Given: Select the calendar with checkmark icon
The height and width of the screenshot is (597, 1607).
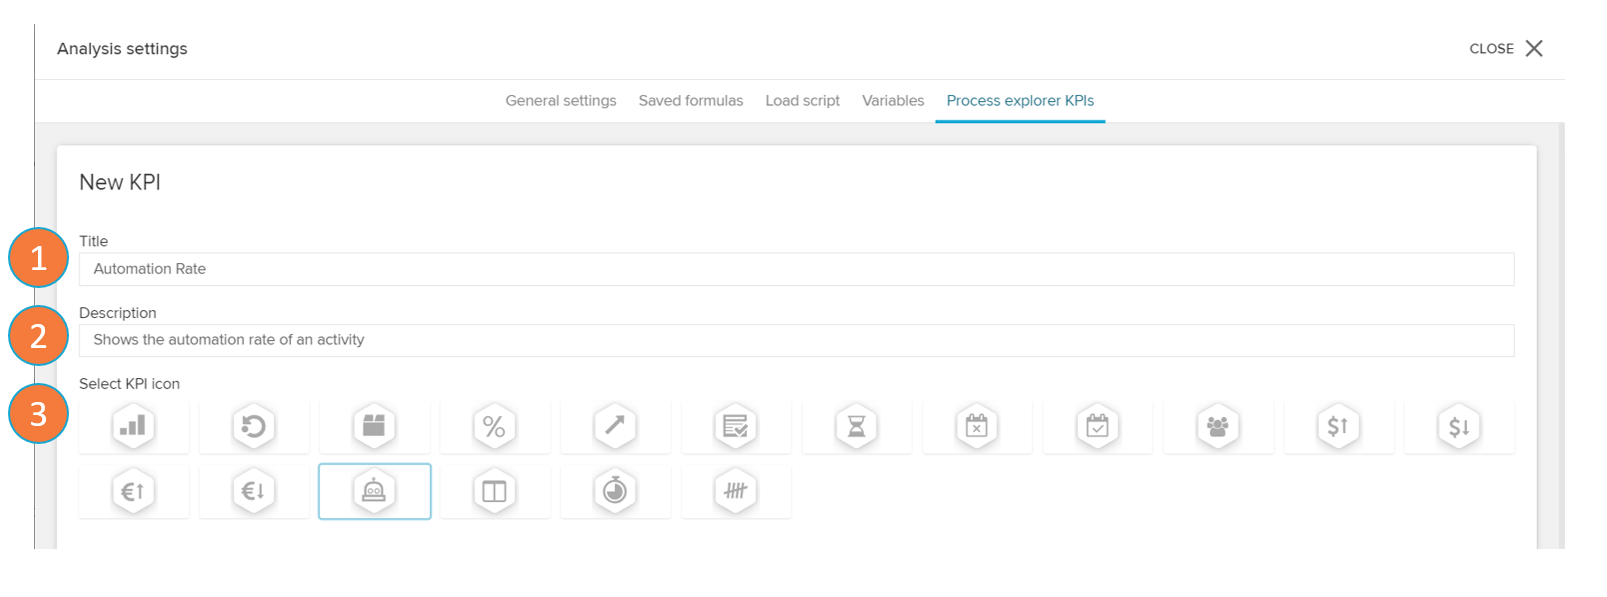Looking at the screenshot, I should tap(1097, 427).
